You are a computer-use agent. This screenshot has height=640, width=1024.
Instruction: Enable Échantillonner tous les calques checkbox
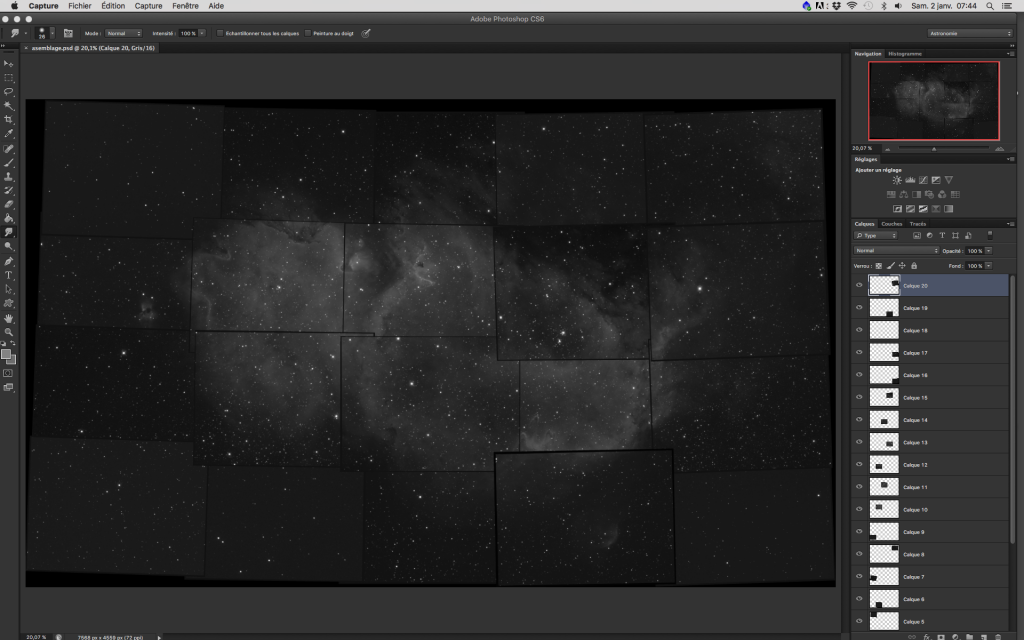[x=220, y=33]
